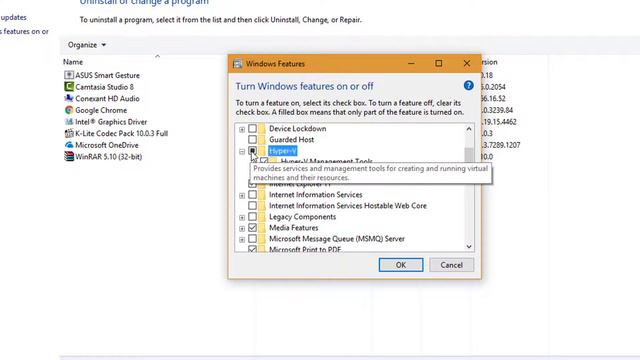Image resolution: width=640 pixels, height=360 pixels.
Task: Select Google Chrome entry in program list
Action: [101, 110]
